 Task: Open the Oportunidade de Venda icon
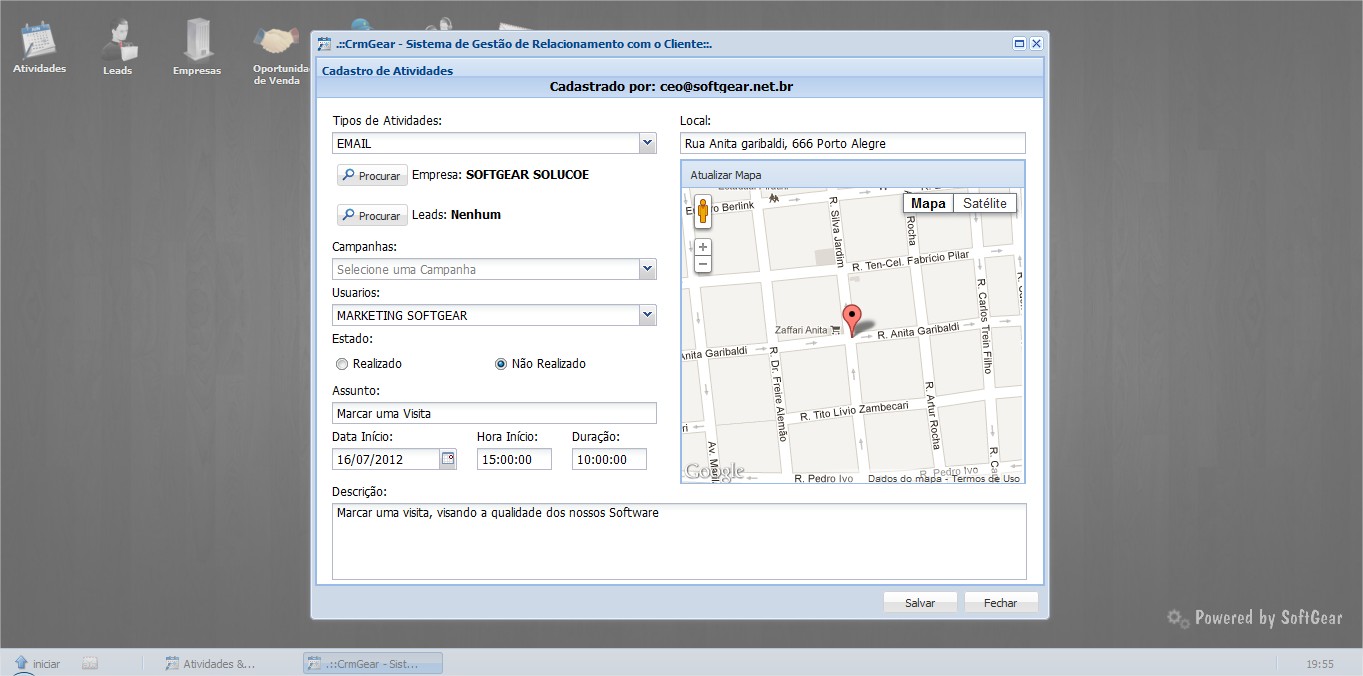pyautogui.click(x=276, y=50)
